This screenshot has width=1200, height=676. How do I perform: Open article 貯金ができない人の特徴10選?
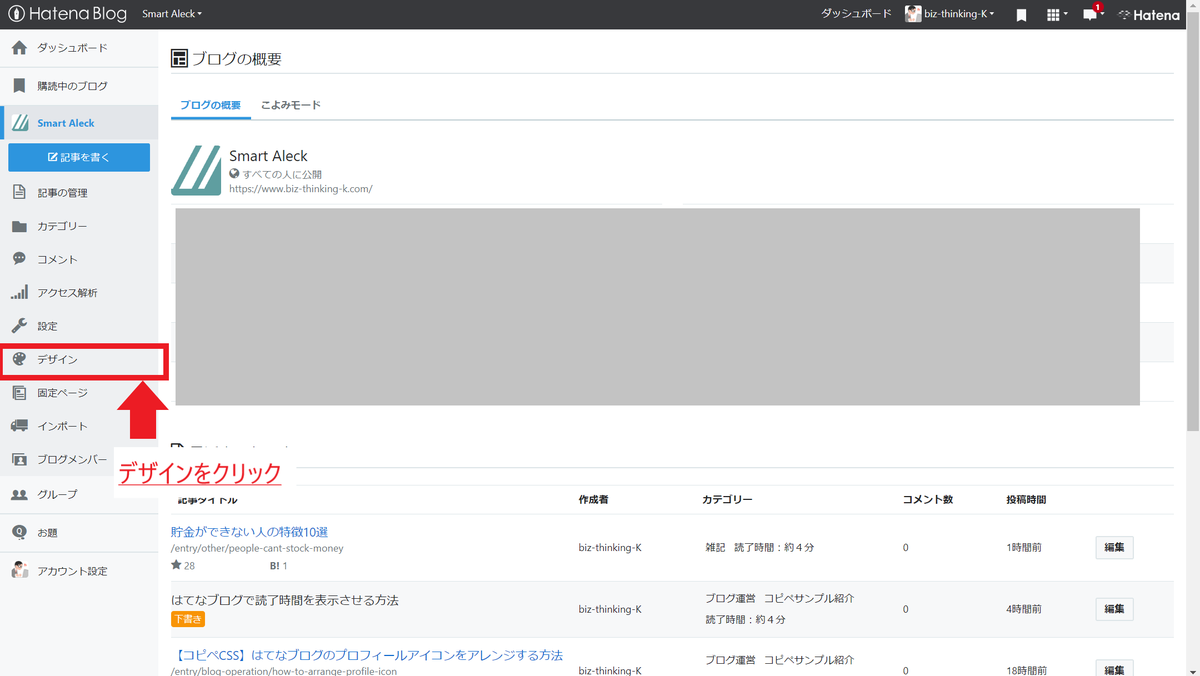tap(249, 531)
